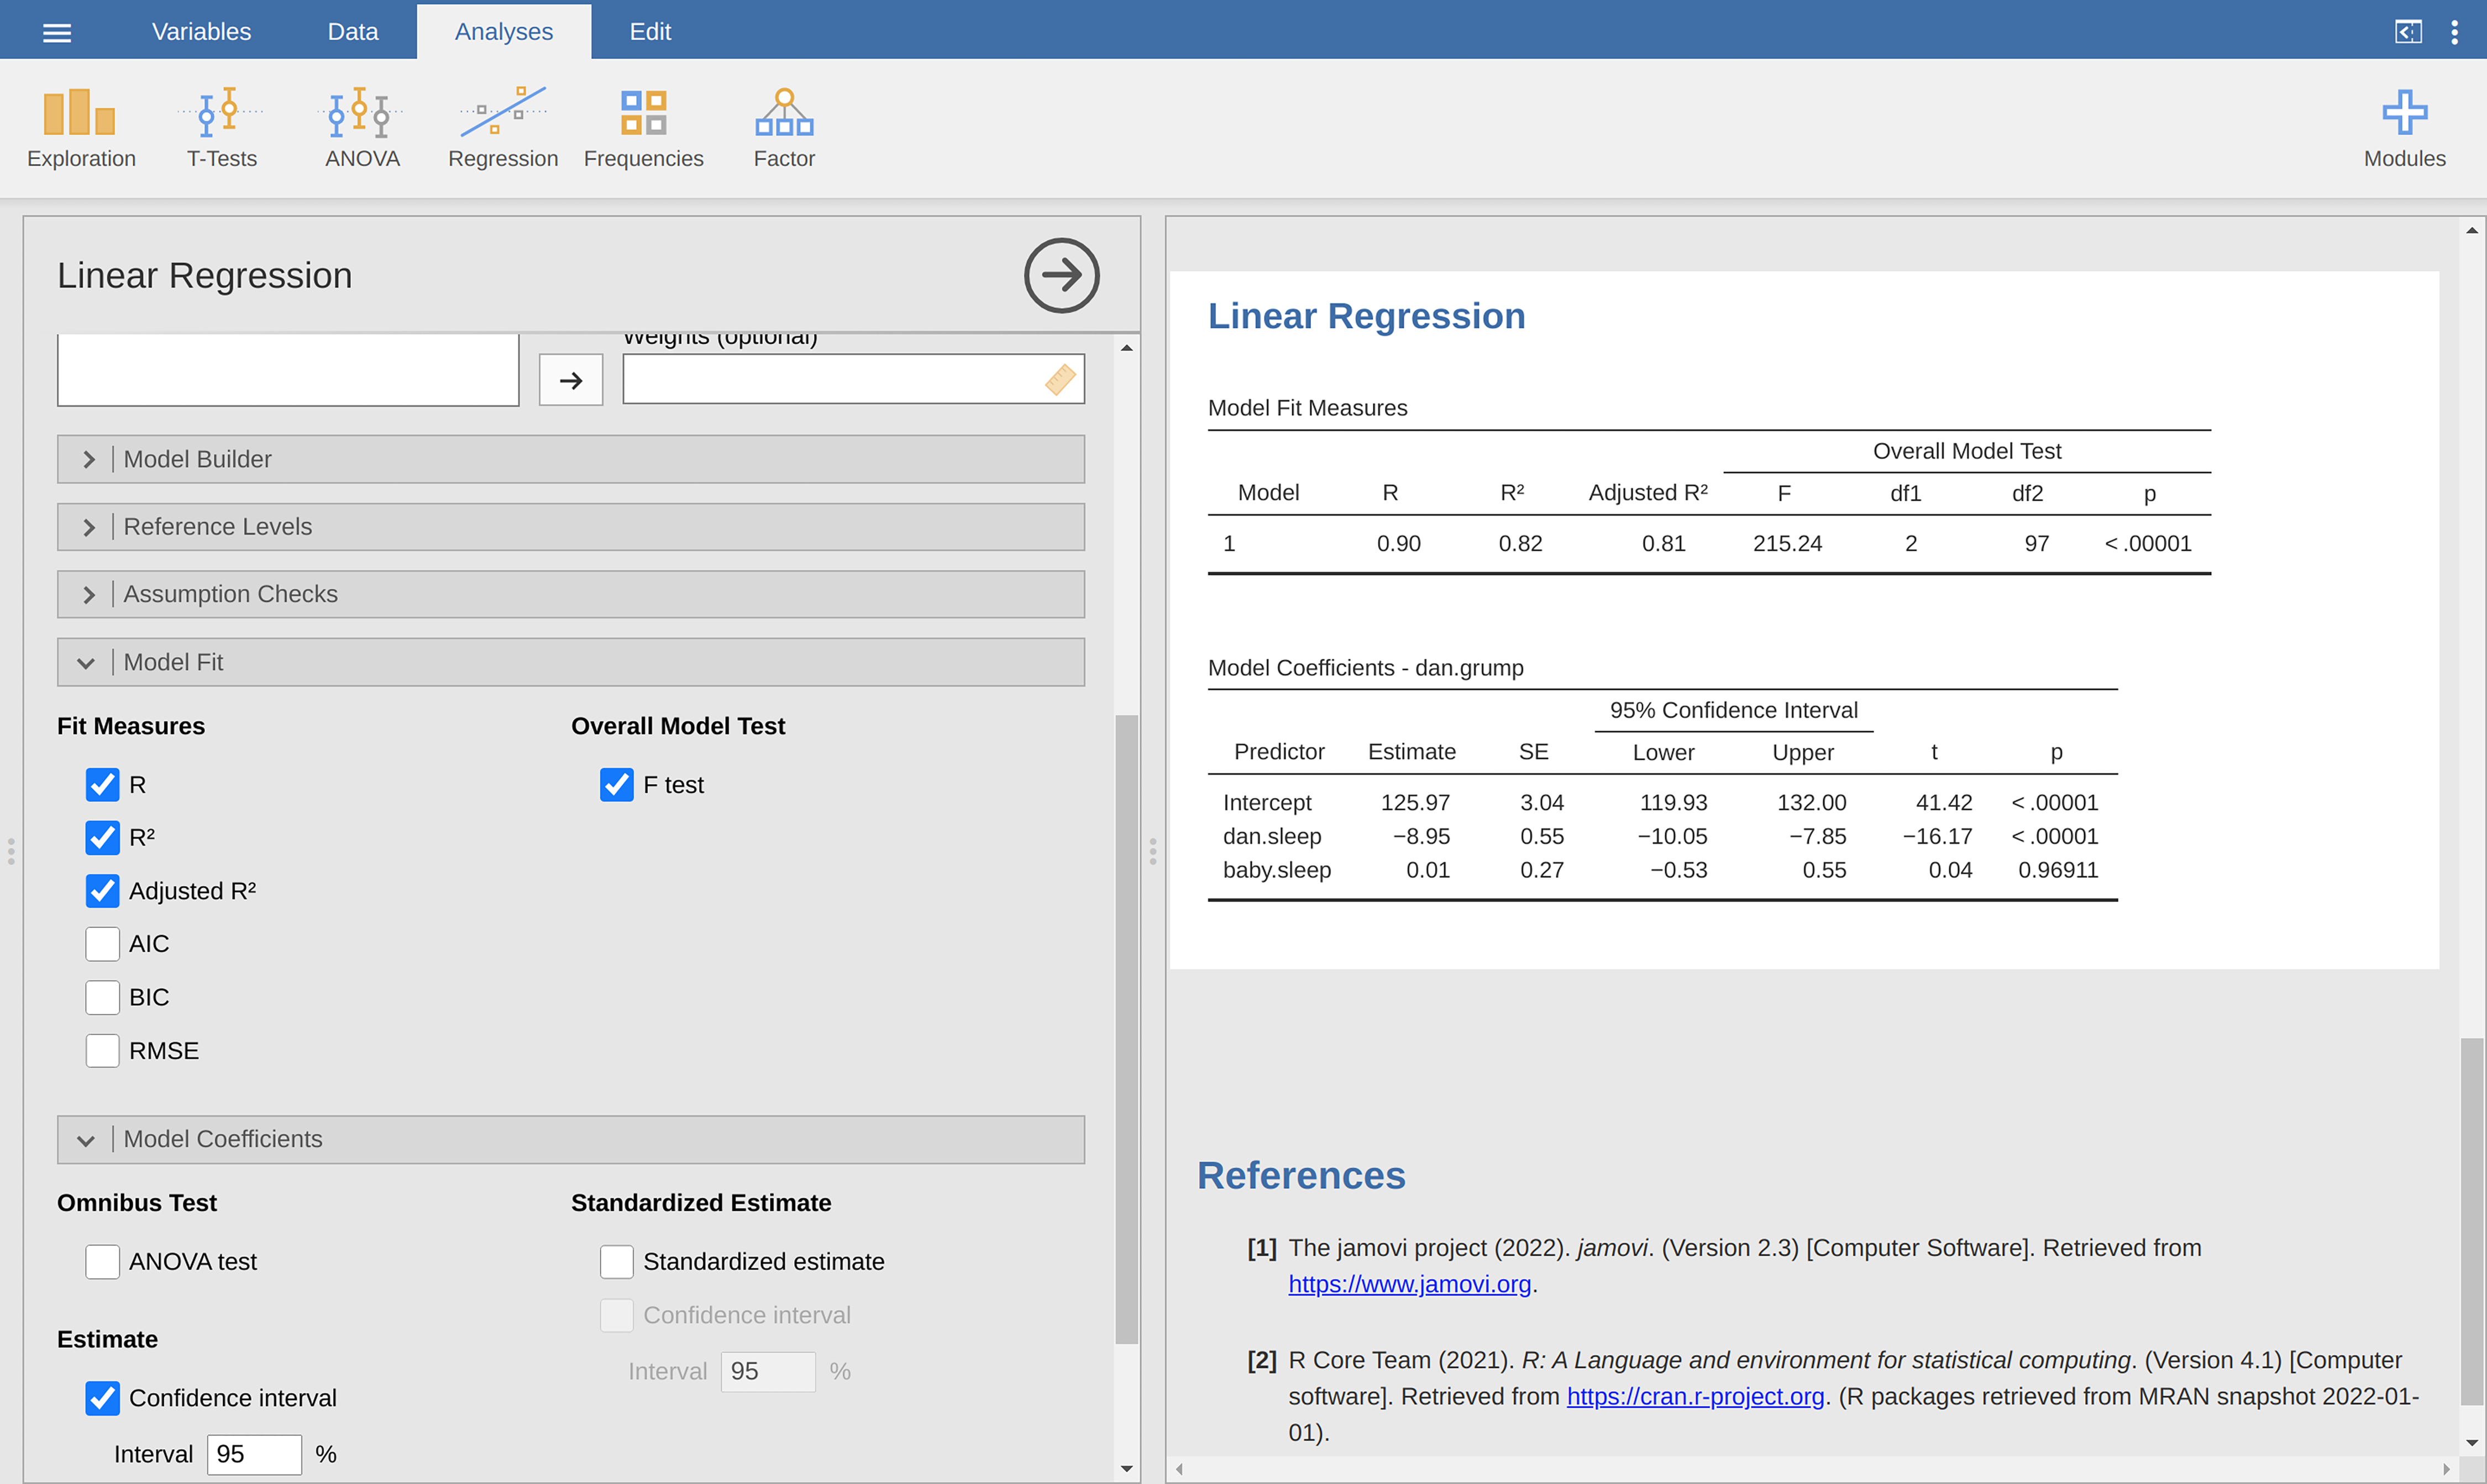Viewport: 2487px width, 1484px height.
Task: Click the results panel vertical scrollbar thumb
Action: coord(2472,1221)
